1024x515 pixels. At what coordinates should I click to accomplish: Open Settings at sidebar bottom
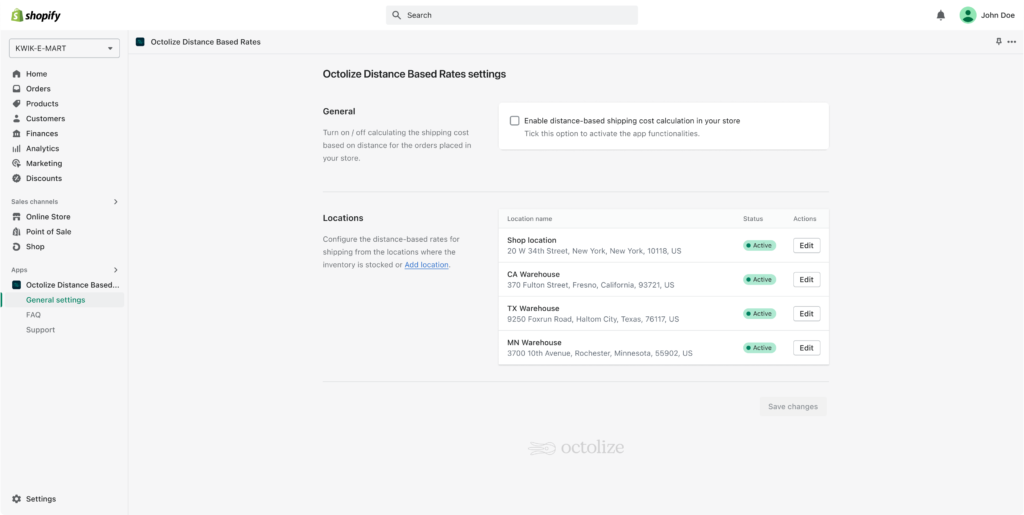coord(41,499)
